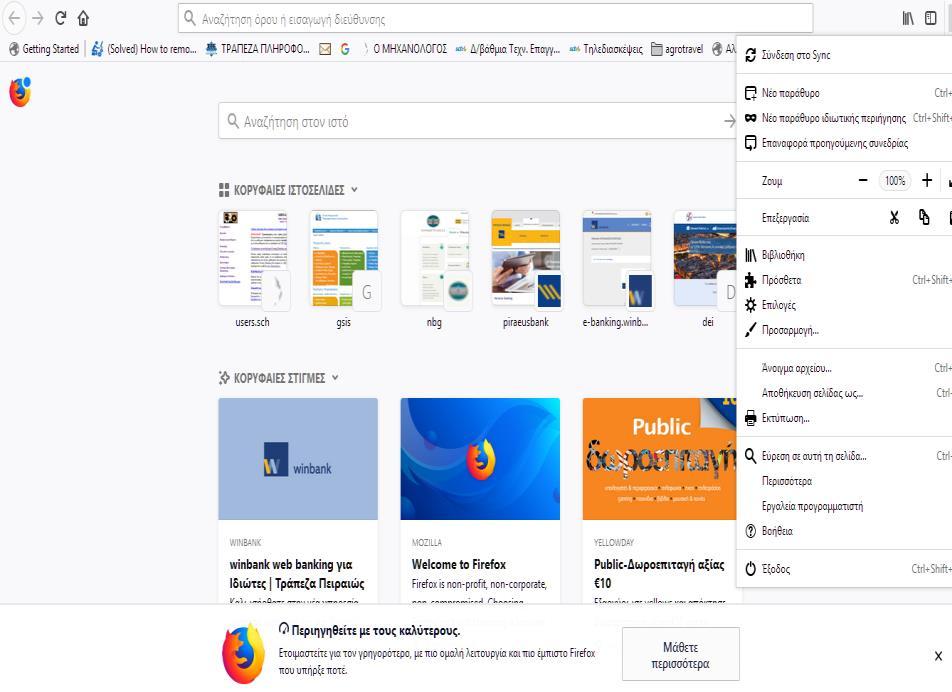The image size is (952, 692).
Task: Choose Έξοδος to quit Firefox
Action: coord(844,569)
